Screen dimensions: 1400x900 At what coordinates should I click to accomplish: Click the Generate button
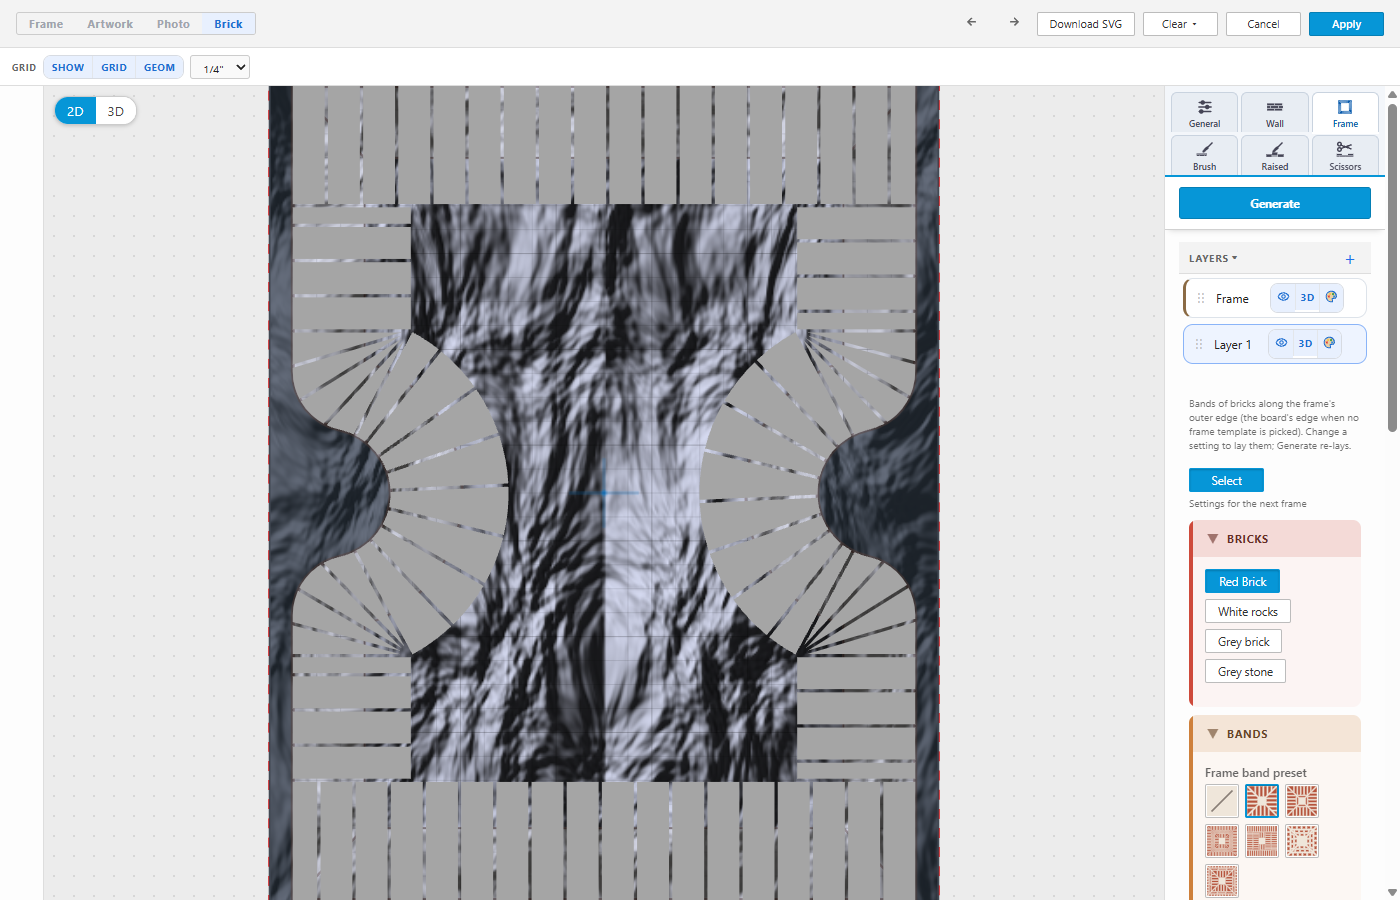click(x=1275, y=203)
